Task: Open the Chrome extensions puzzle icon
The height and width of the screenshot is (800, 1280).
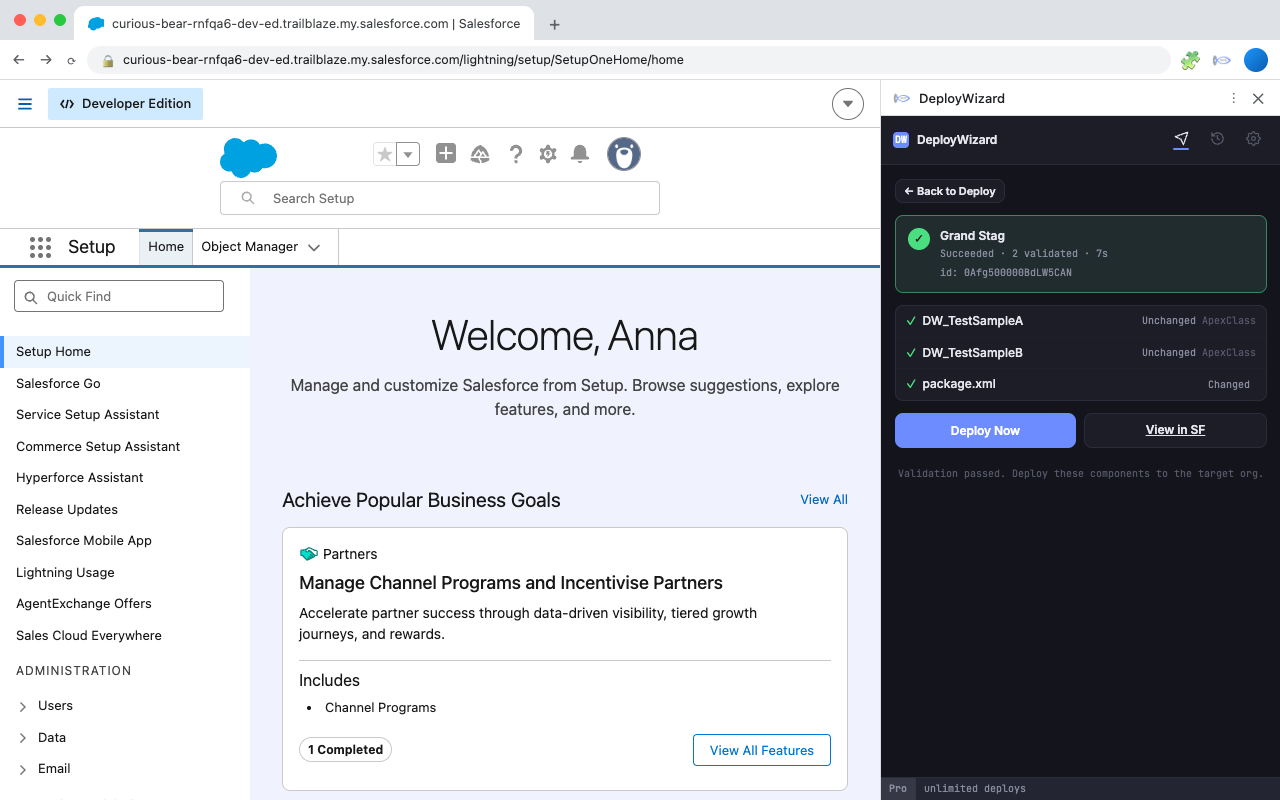Action: 1190,60
